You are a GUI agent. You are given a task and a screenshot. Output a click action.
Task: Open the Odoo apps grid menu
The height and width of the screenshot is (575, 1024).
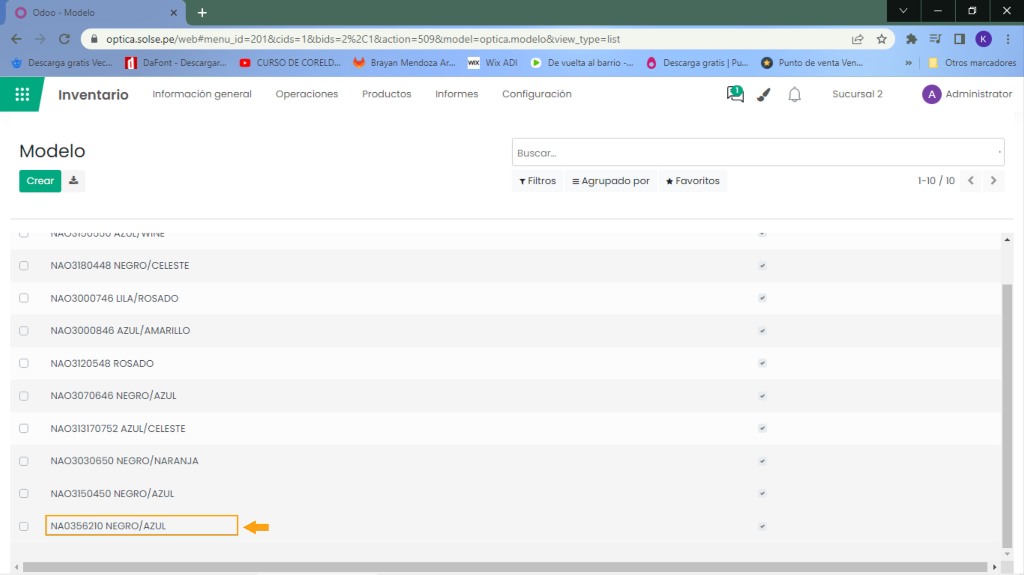22,94
